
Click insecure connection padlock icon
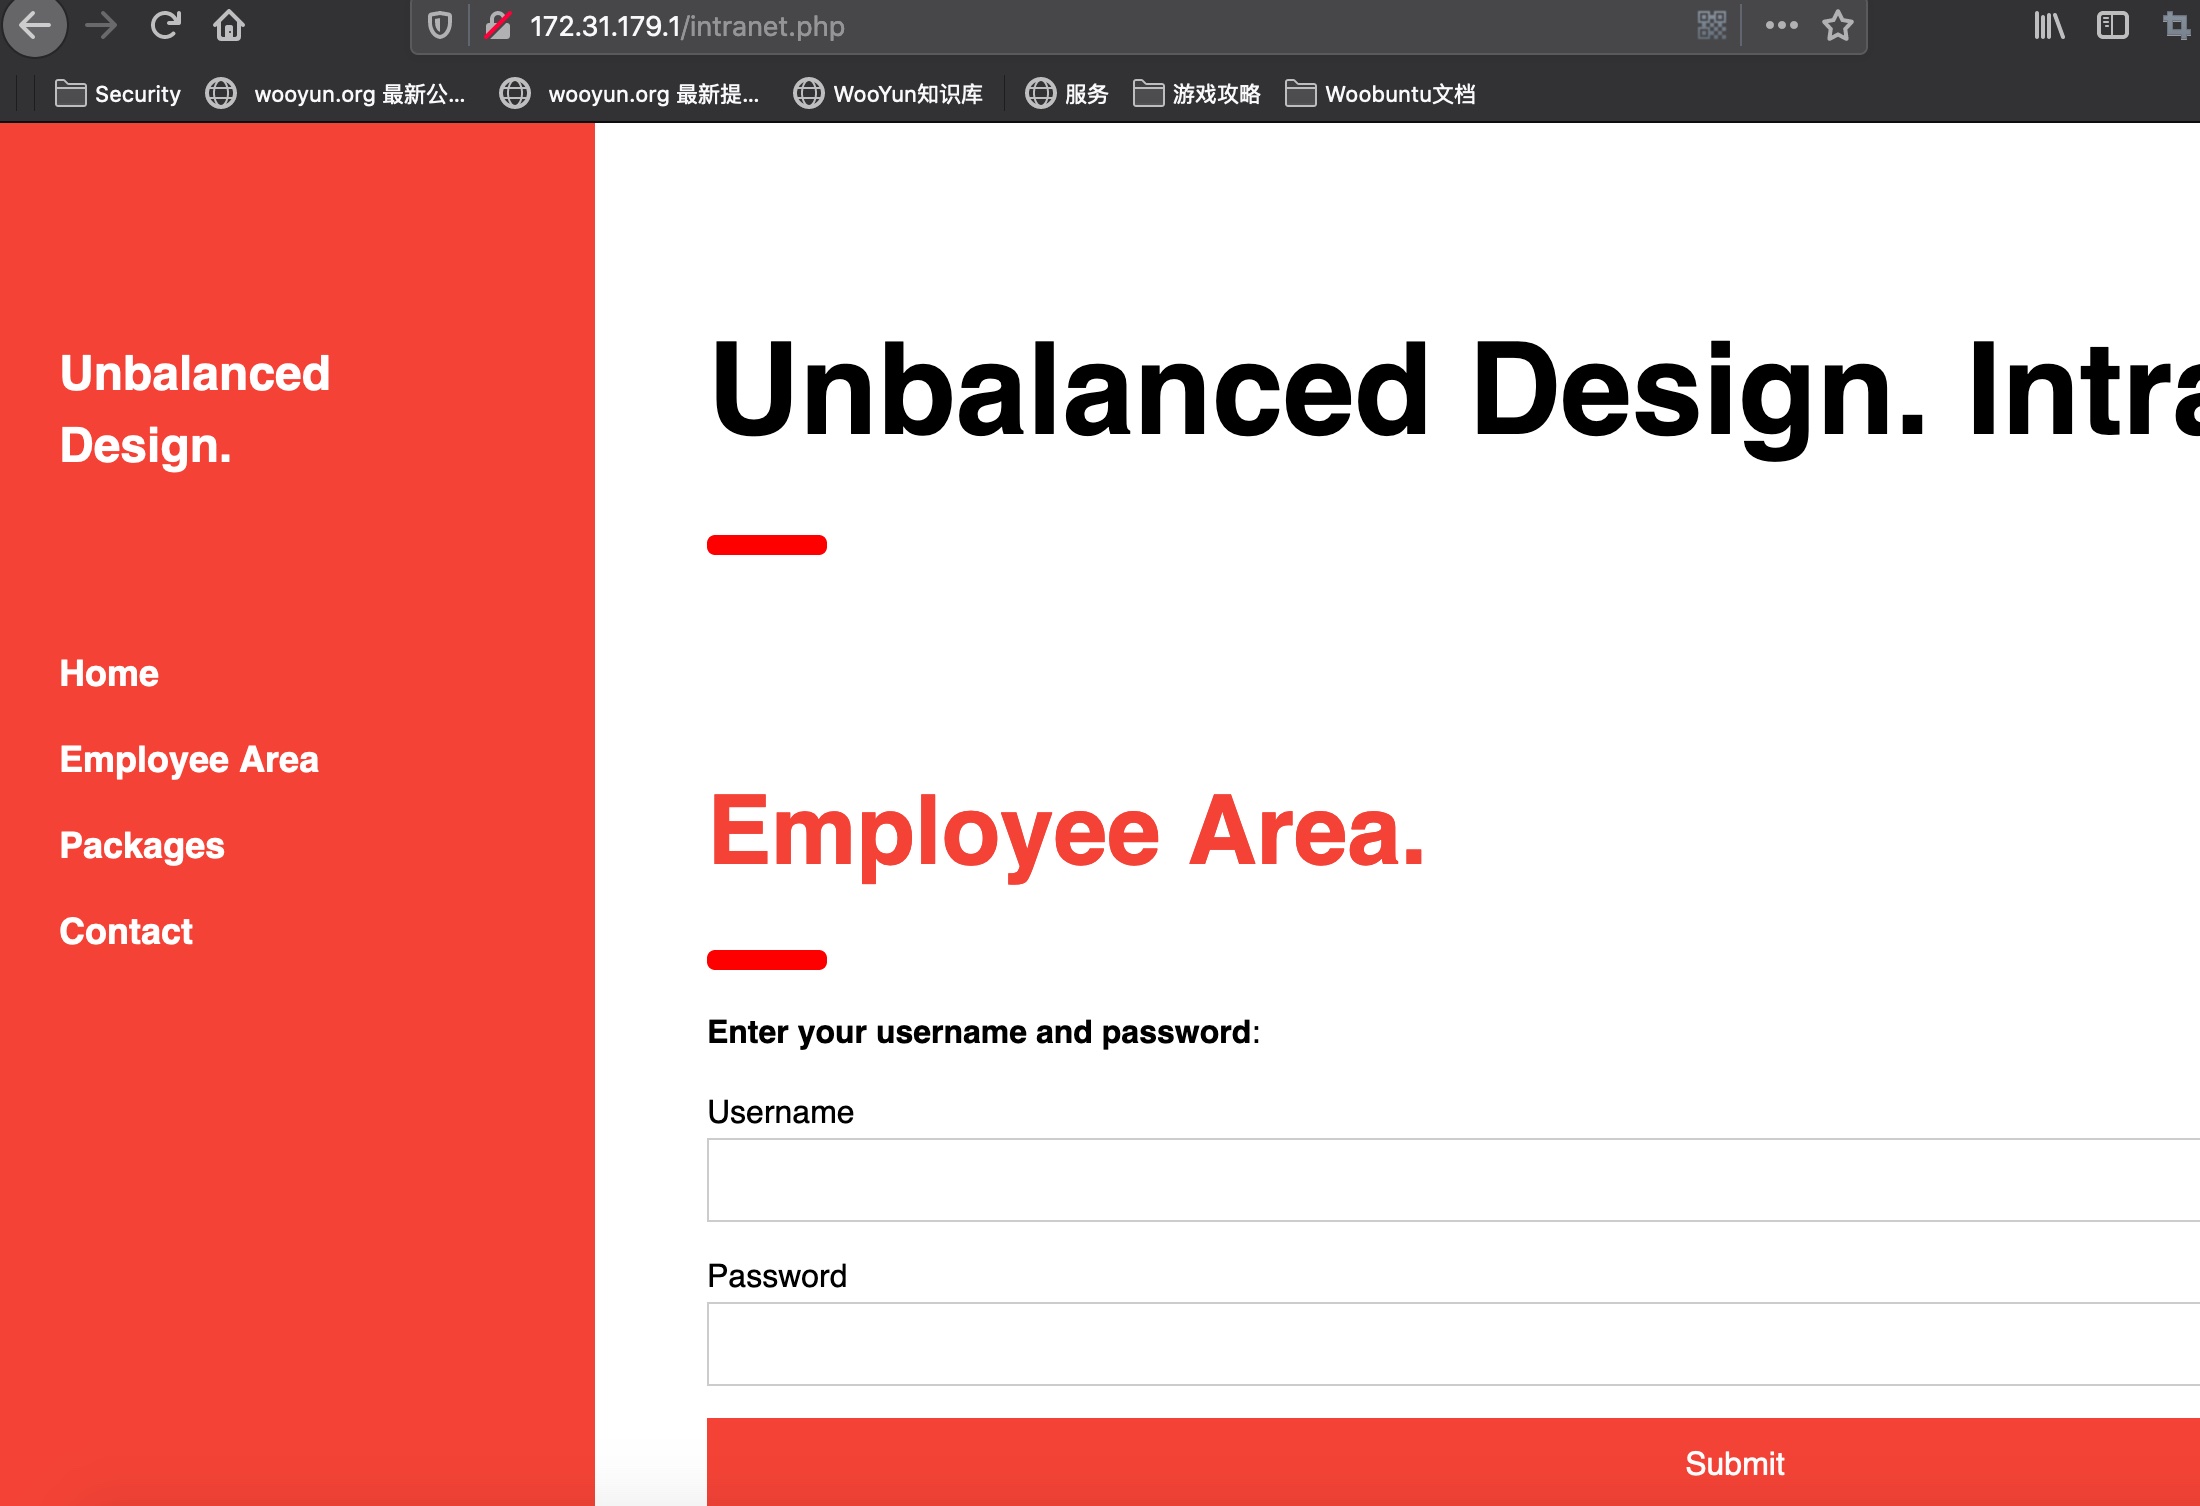pos(498,25)
